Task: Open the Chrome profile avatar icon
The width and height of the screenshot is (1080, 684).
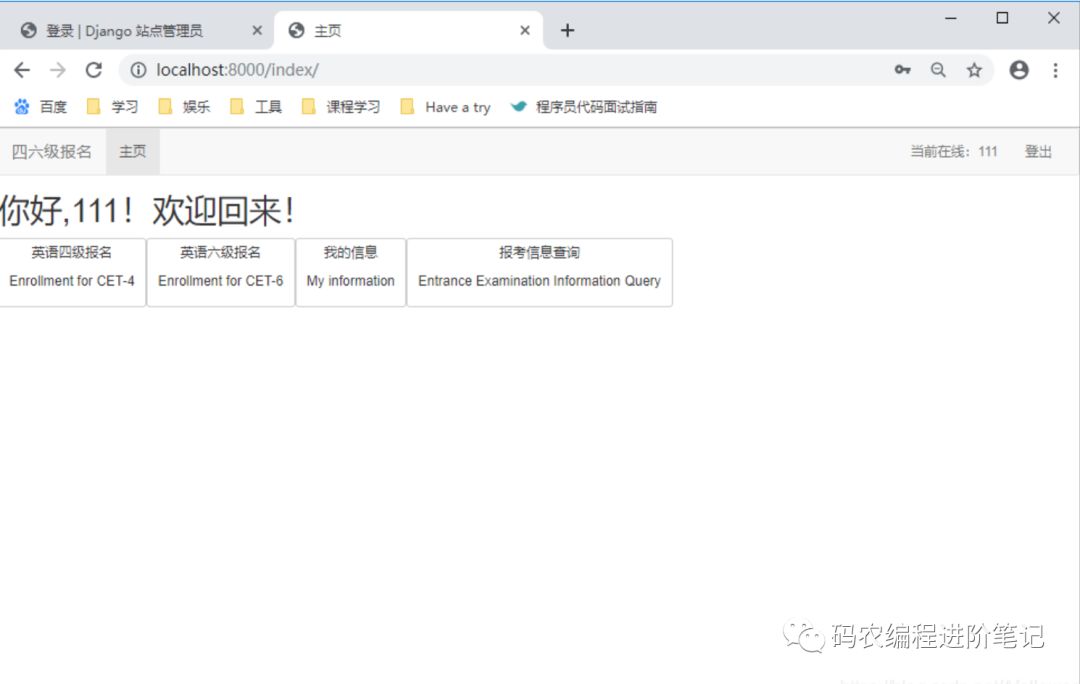Action: click(x=1019, y=70)
